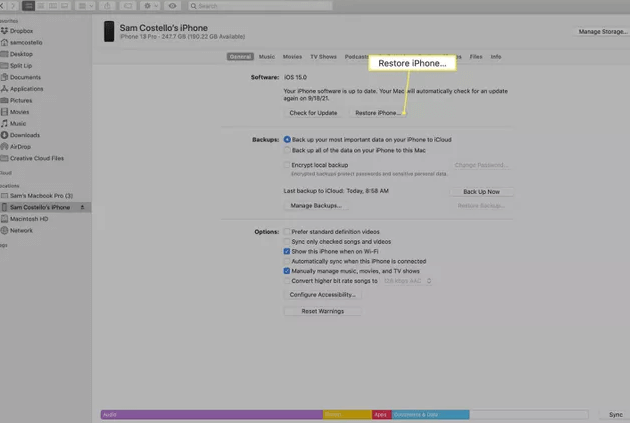Click the Share toolbar icon

click(x=107, y=6)
